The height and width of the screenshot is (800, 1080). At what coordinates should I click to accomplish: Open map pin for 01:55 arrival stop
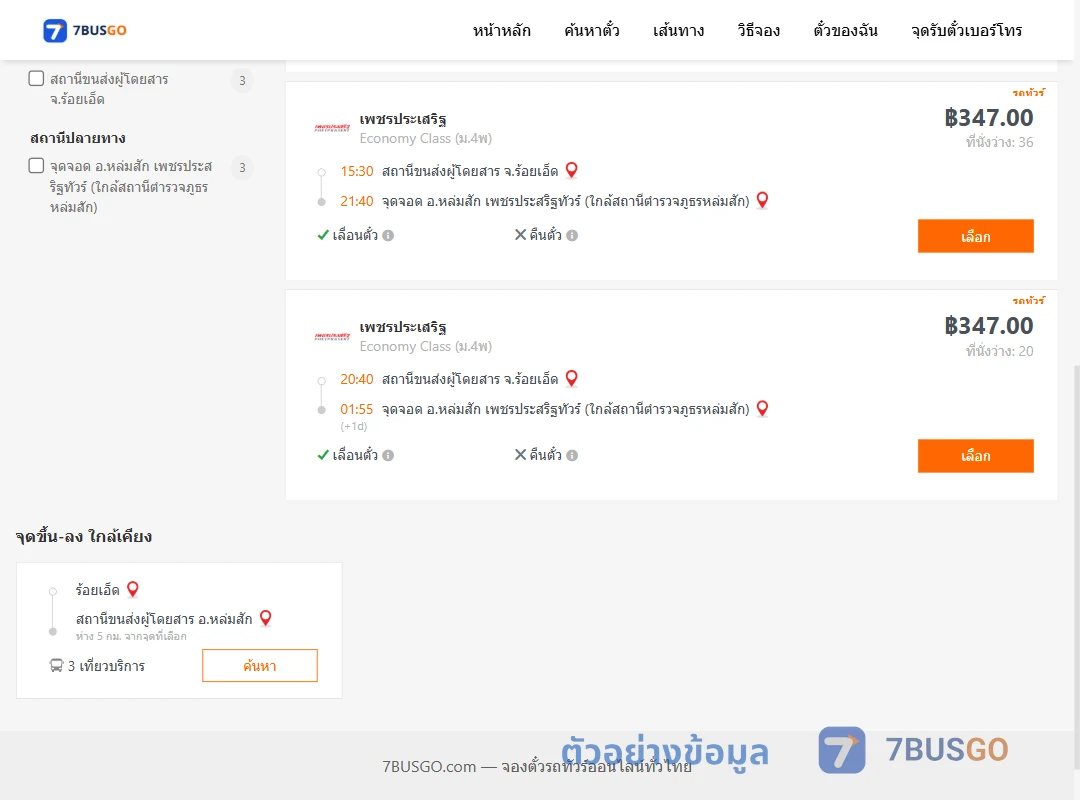(x=762, y=408)
